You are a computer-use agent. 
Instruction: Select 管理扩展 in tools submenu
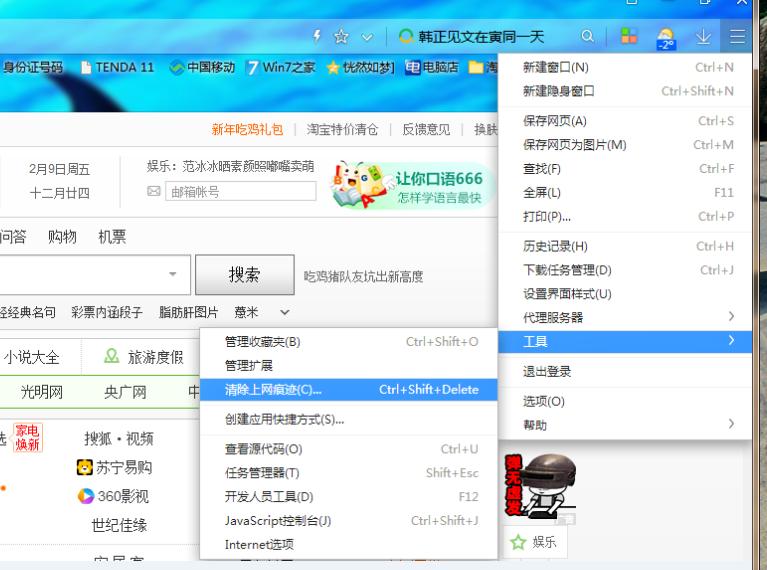click(x=349, y=365)
